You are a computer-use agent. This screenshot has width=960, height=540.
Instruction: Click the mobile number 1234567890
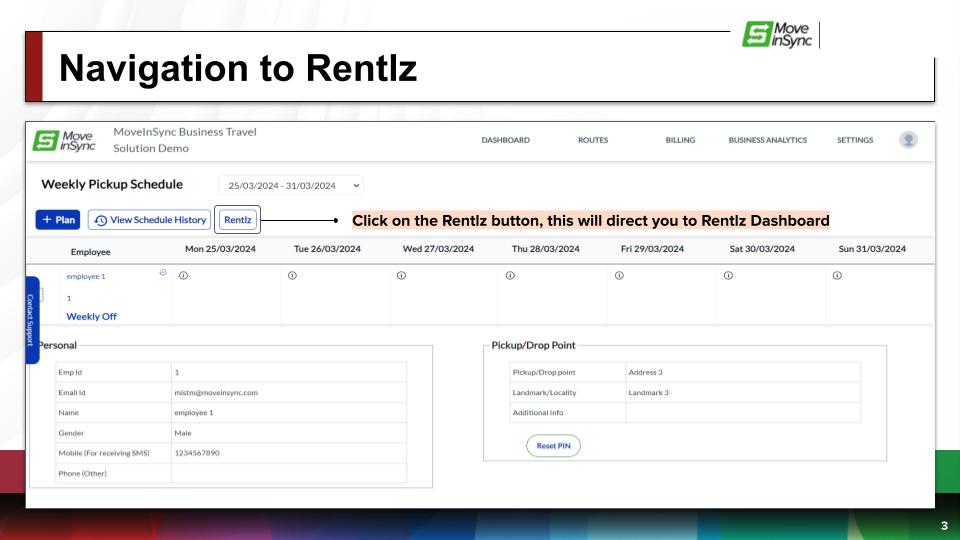pos(197,453)
